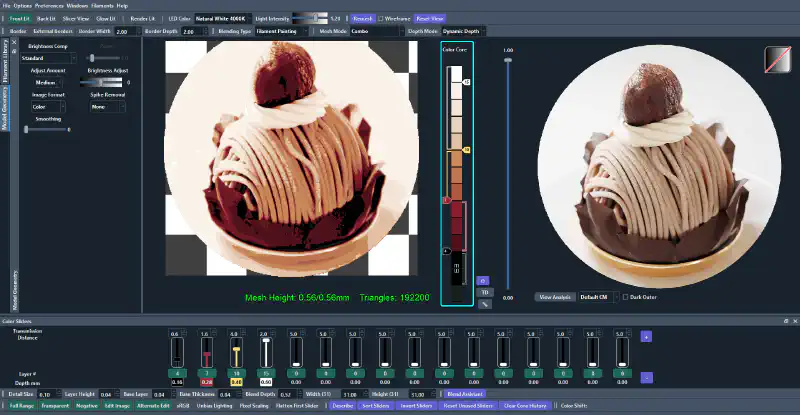Check the Dark Outer checkbox
This screenshot has width=800, height=415.
(625, 297)
